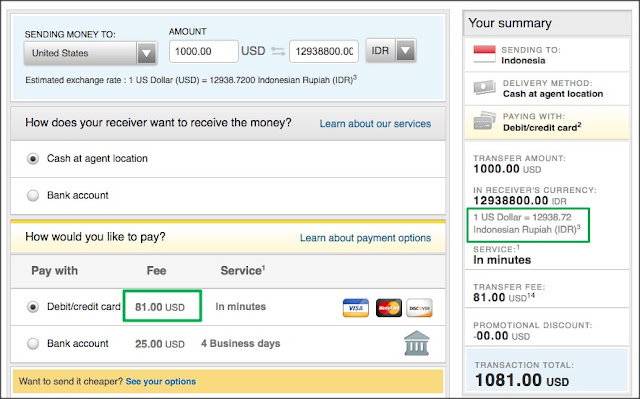This screenshot has height=399, width=640.
Task: Click Cash at agent location in summary
Action: pyautogui.click(x=553, y=94)
